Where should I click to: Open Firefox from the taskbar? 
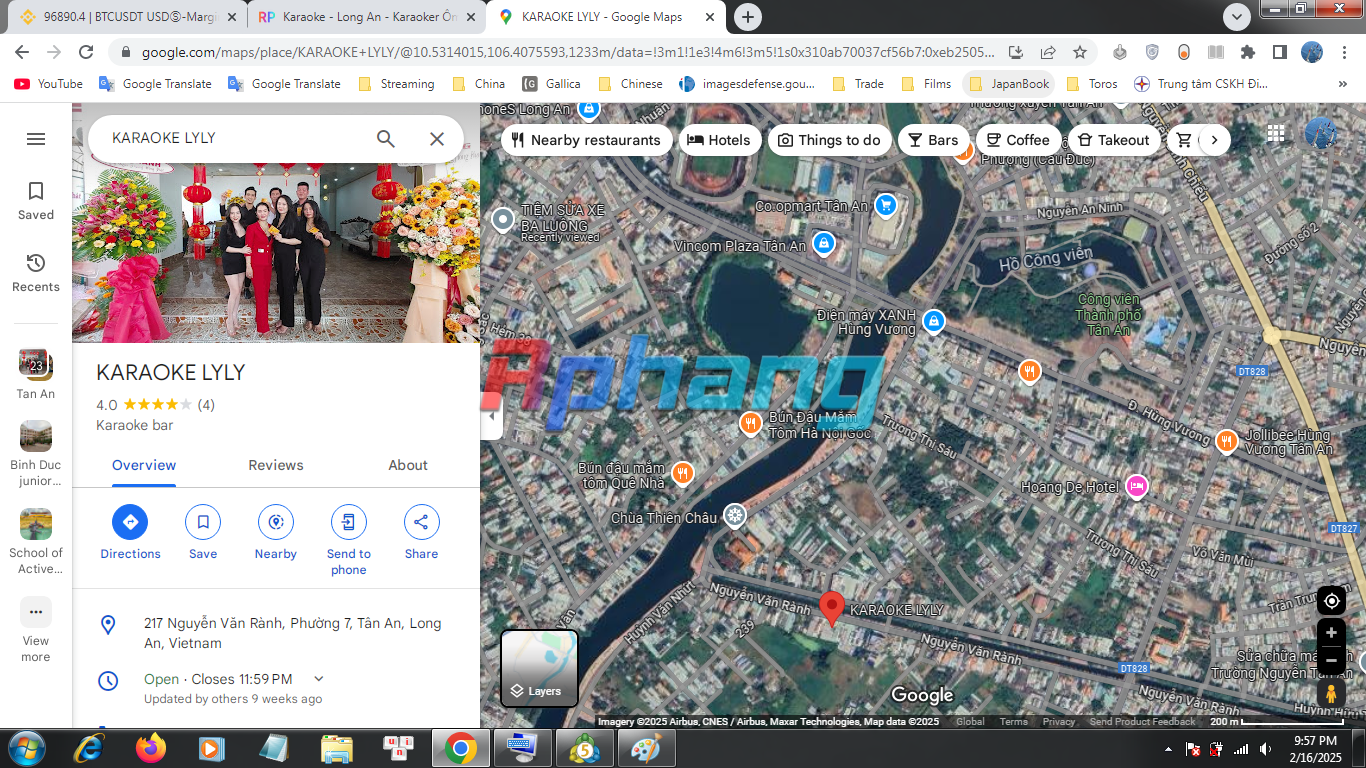click(151, 748)
